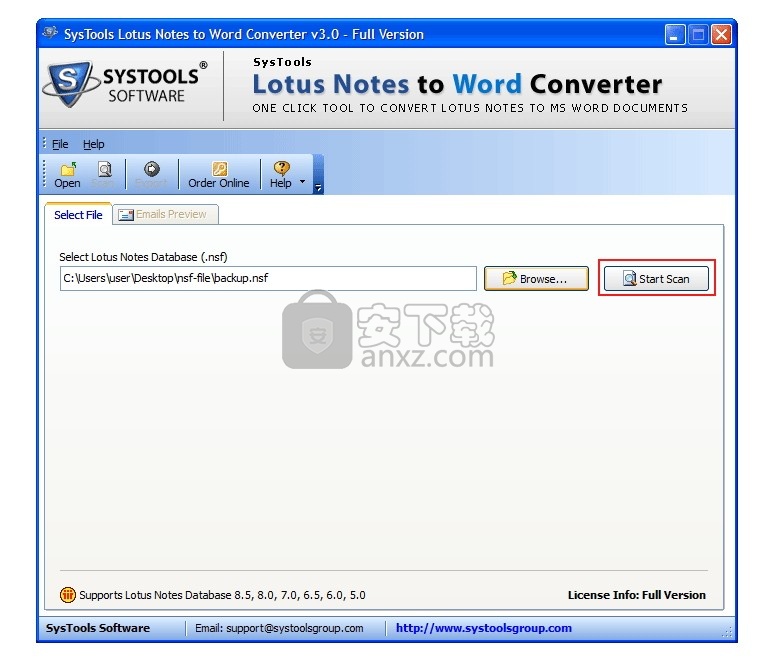
Task: Click the window resize grip corner
Action: pyautogui.click(x=728, y=633)
